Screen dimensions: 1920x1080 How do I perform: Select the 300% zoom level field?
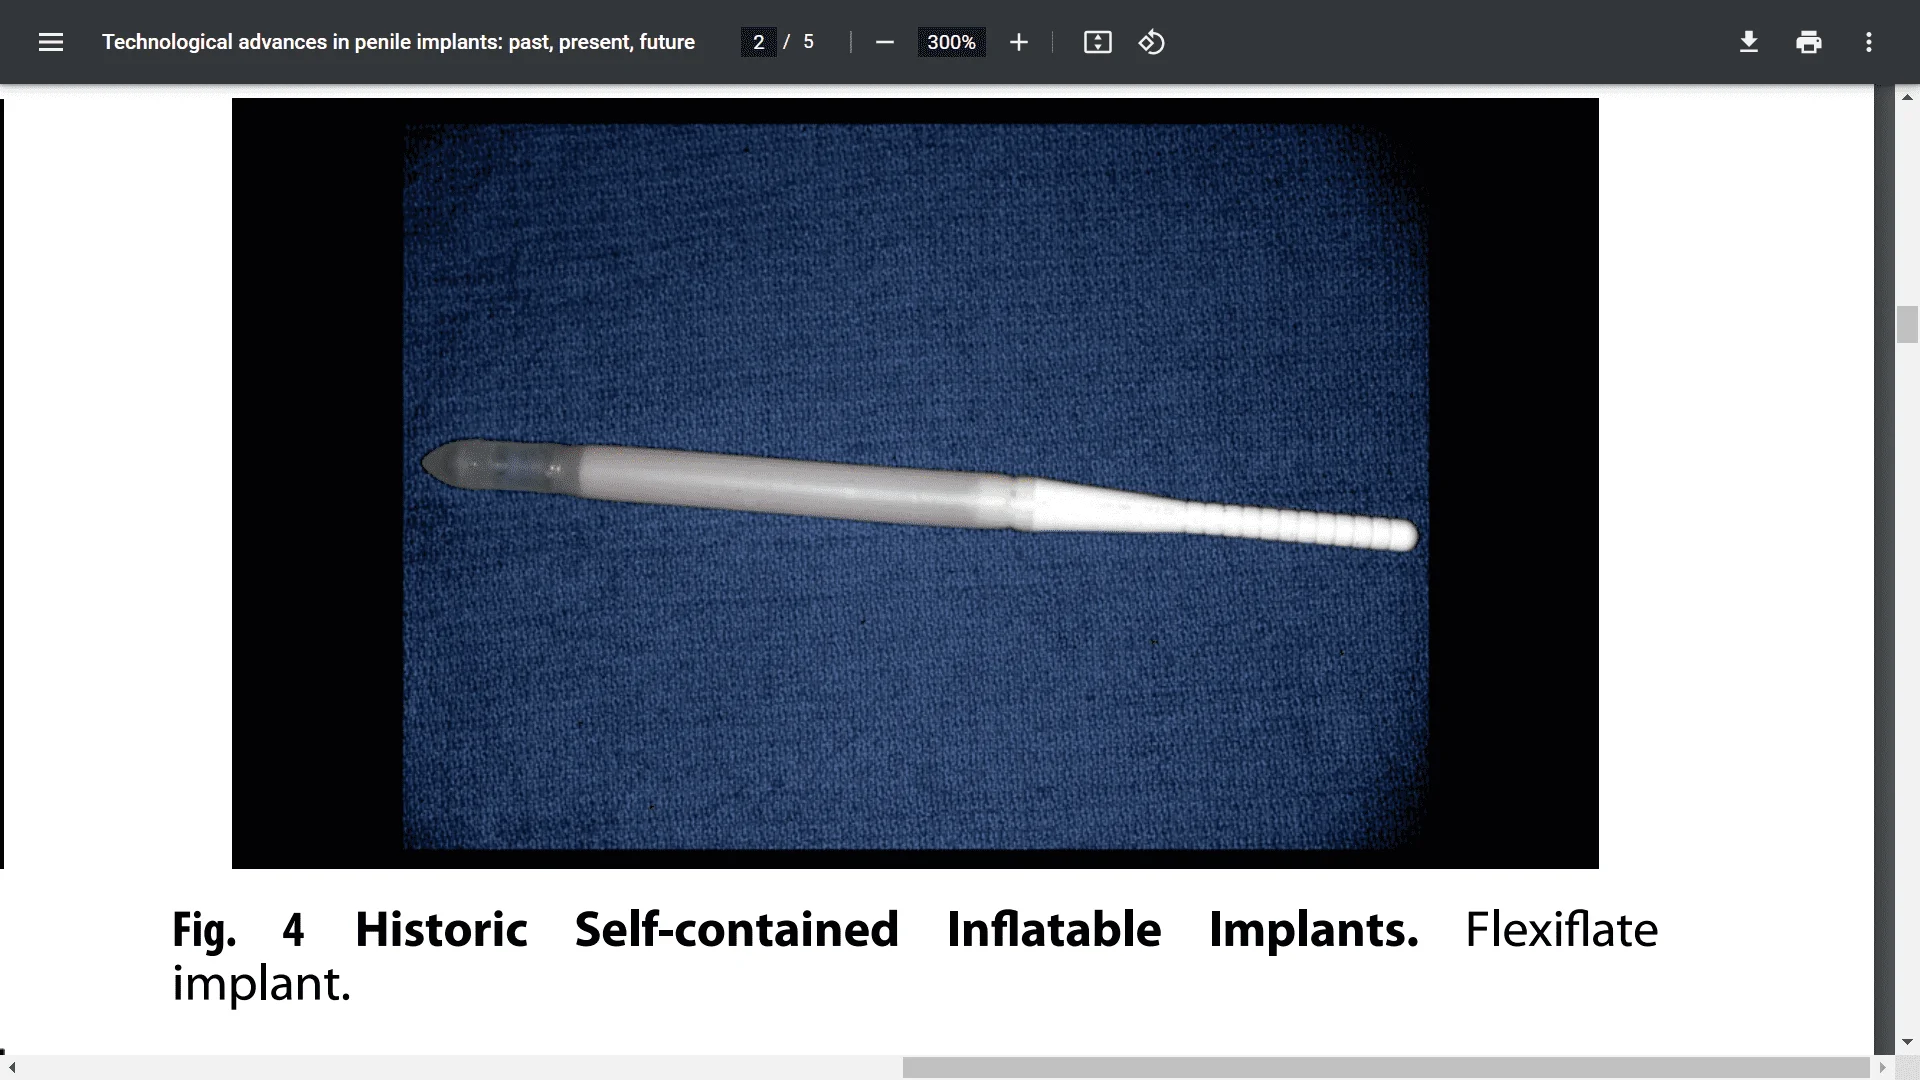pos(951,42)
